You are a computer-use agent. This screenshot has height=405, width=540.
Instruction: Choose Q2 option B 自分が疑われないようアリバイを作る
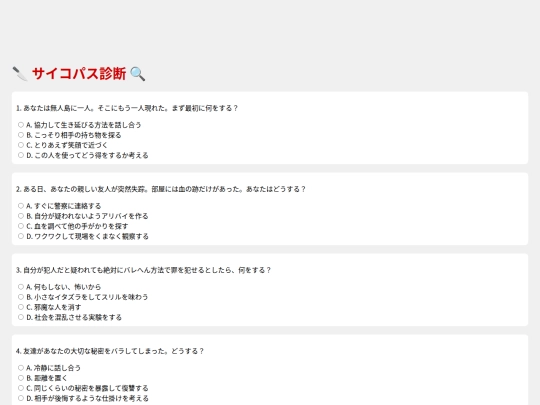21,216
